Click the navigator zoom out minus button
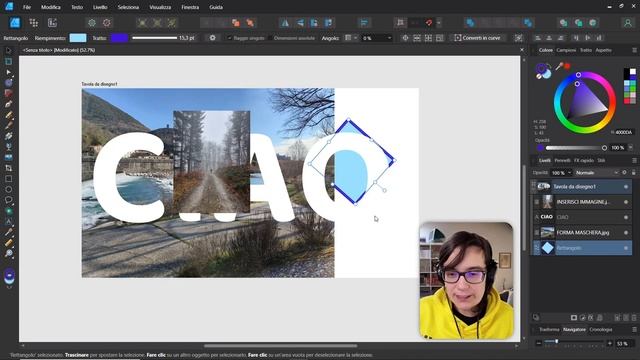Screen dimensions: 640x360 point(538,343)
